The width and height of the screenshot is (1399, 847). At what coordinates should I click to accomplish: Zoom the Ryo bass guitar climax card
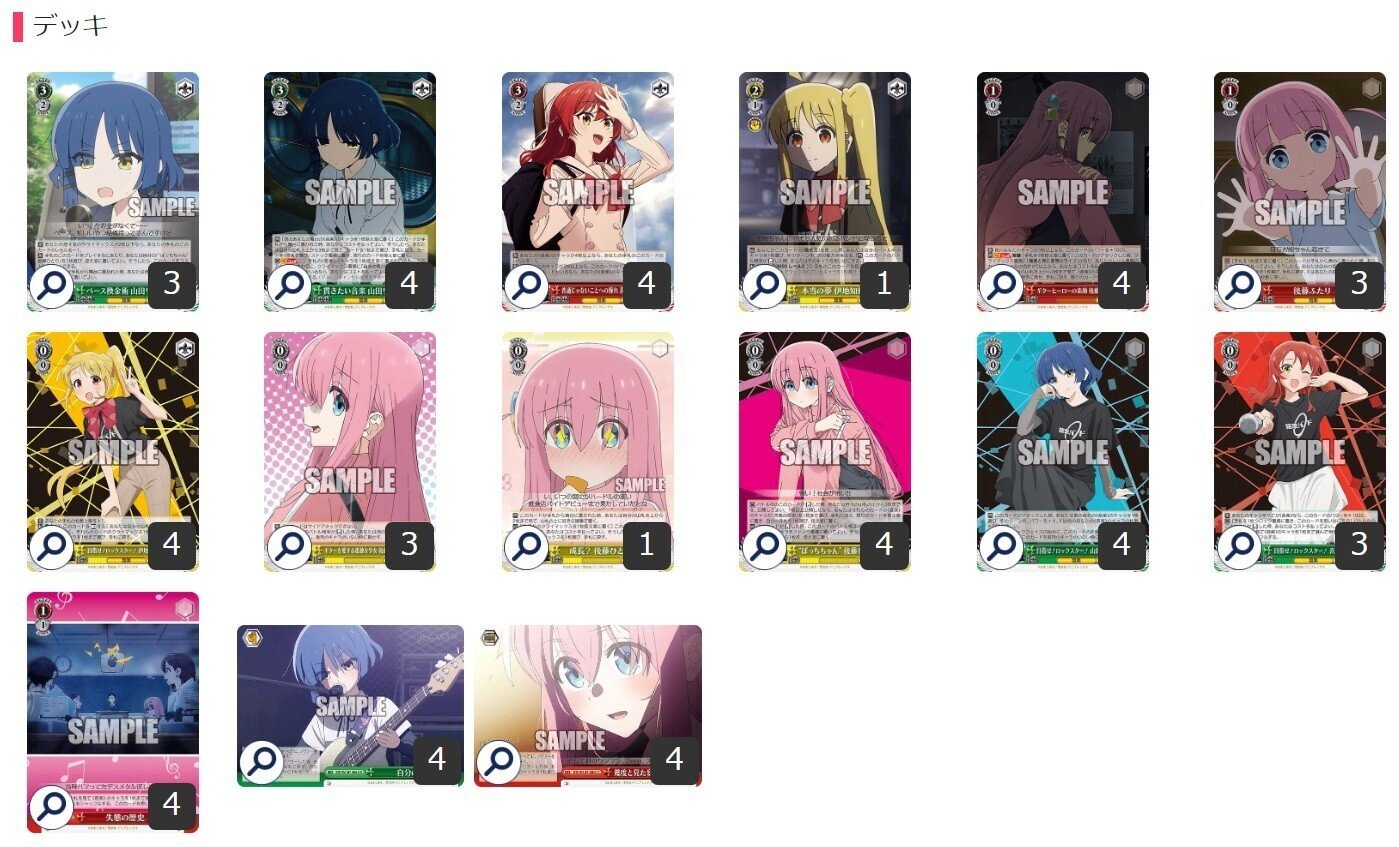(x=262, y=762)
